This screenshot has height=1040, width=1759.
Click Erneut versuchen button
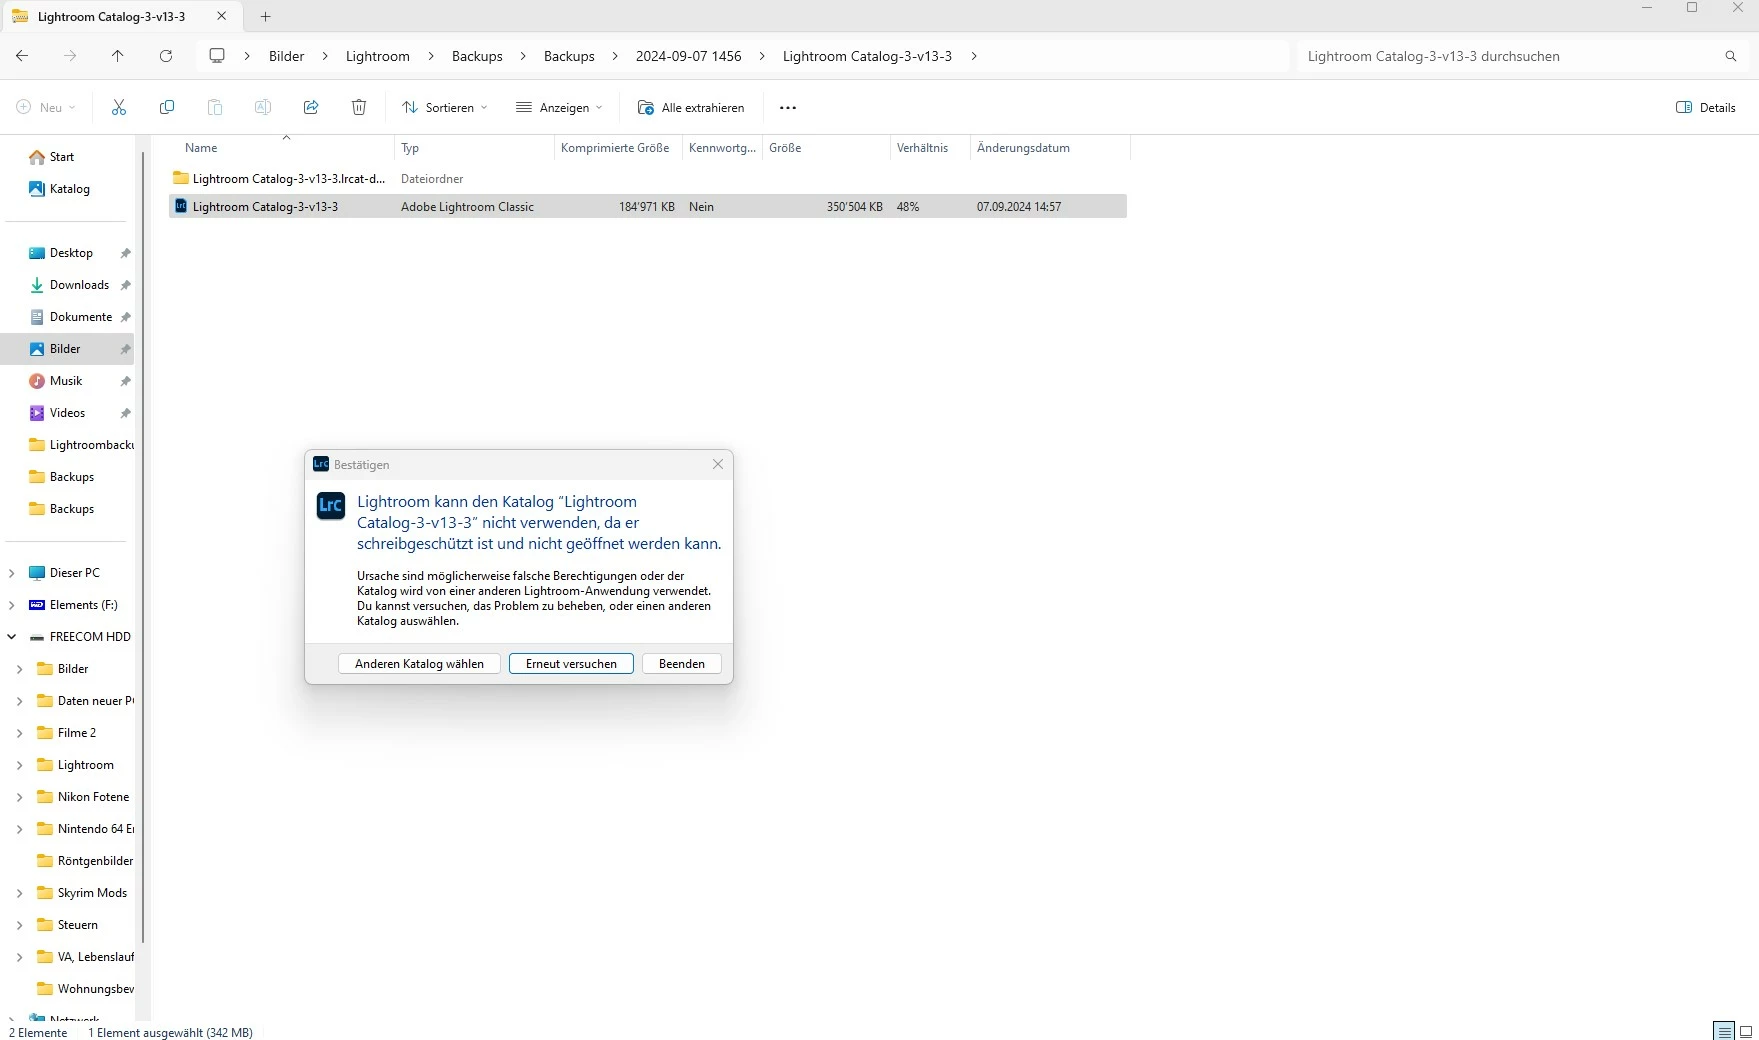click(571, 664)
